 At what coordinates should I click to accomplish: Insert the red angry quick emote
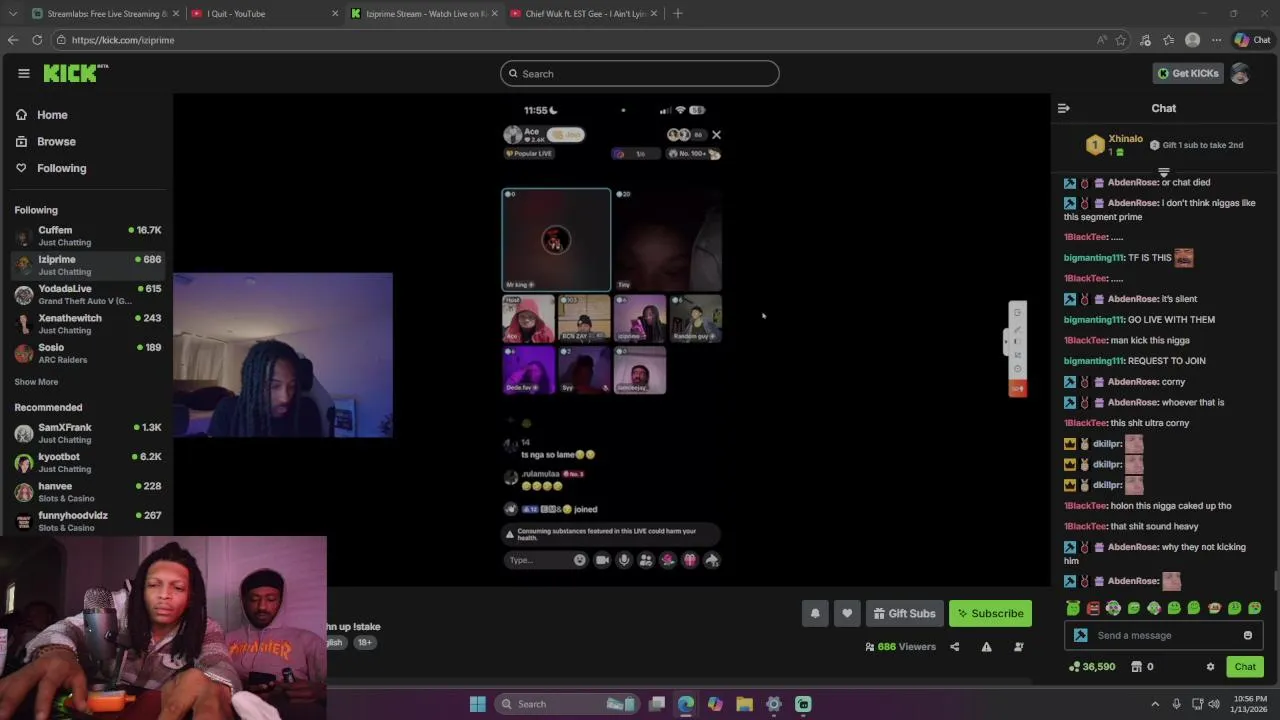[x=1093, y=608]
